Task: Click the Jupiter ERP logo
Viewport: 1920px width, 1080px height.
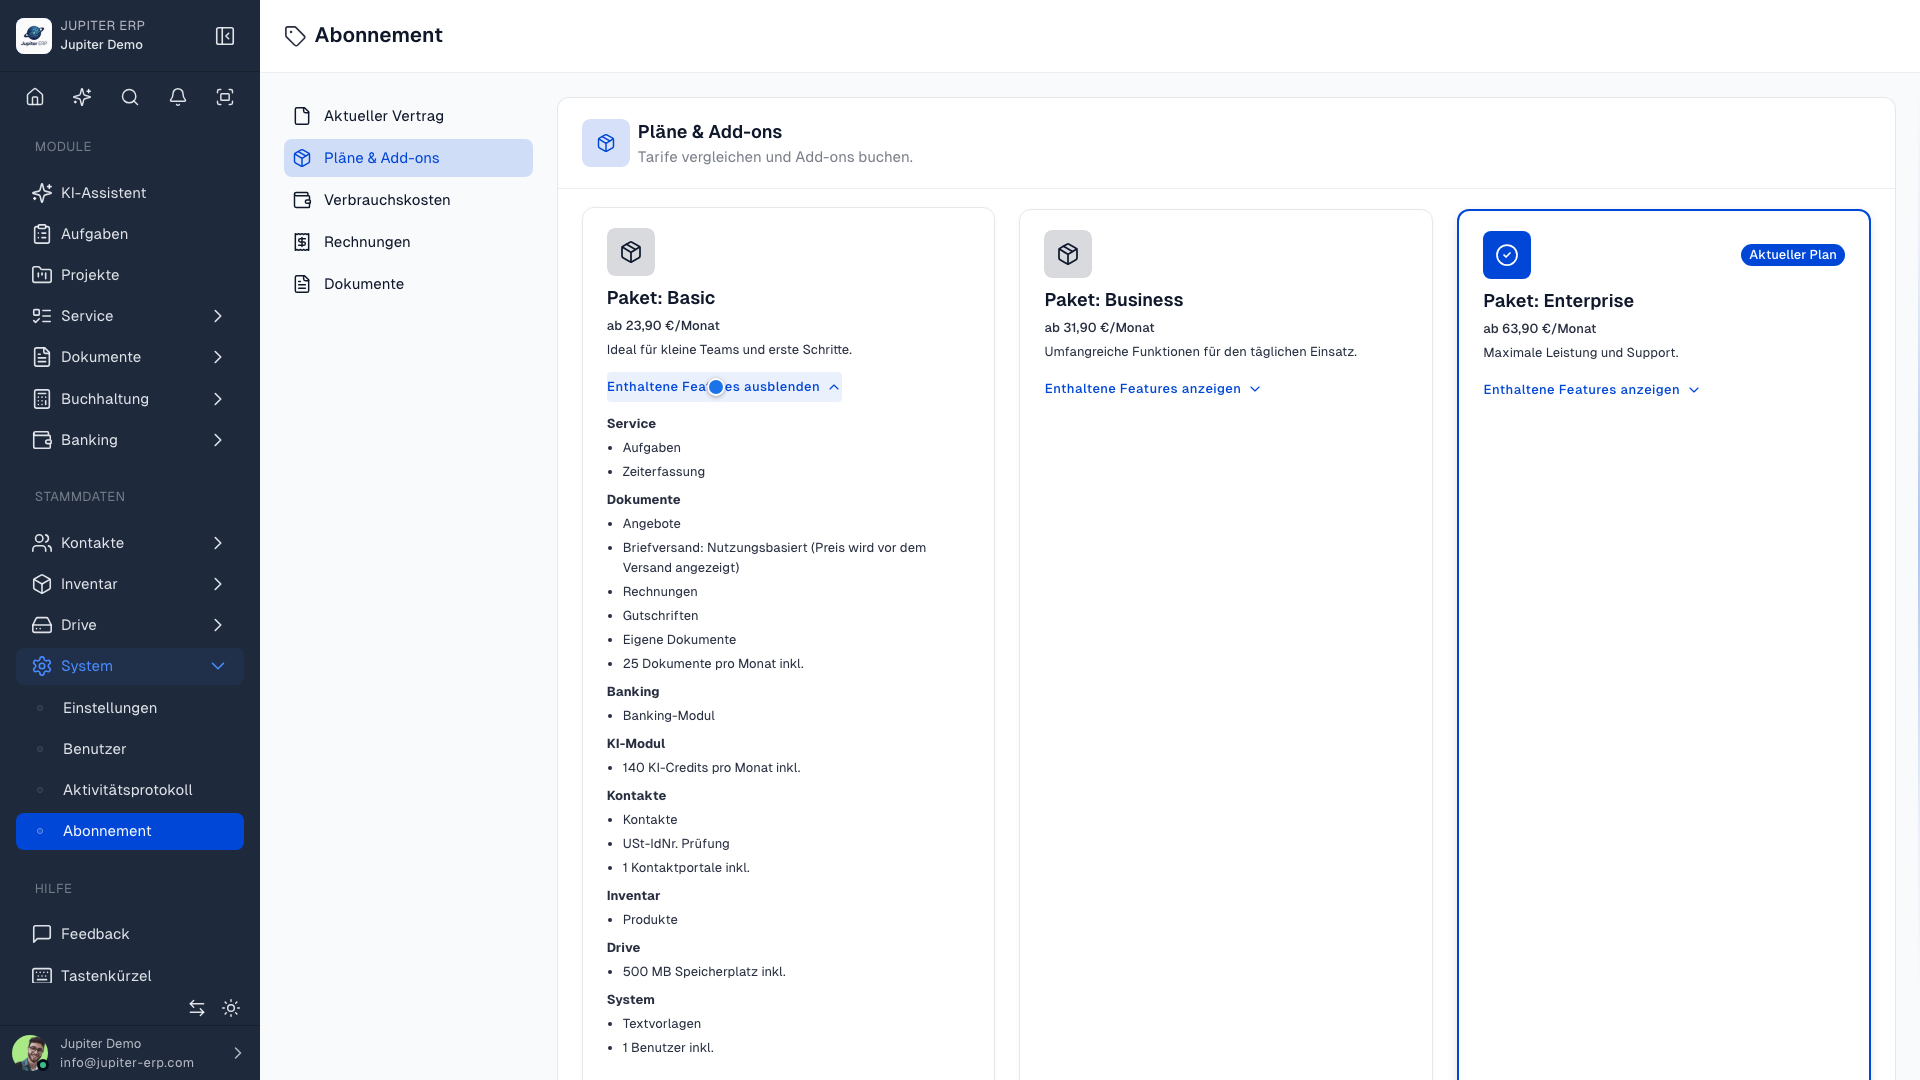Action: 34,36
